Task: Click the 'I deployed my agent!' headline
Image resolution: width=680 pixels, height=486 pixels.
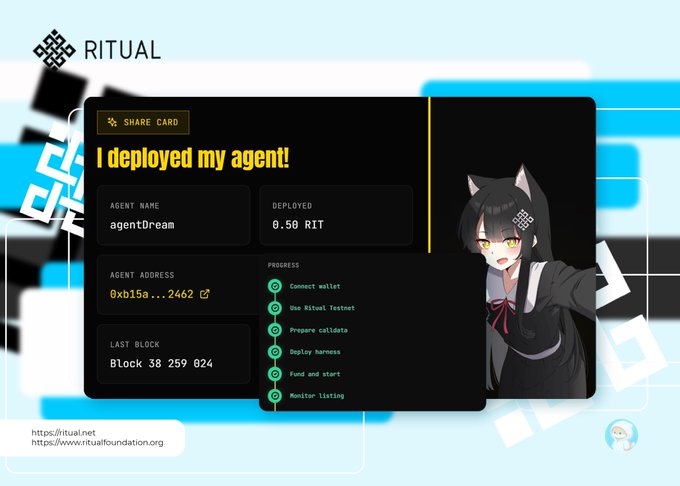Action: pos(193,158)
